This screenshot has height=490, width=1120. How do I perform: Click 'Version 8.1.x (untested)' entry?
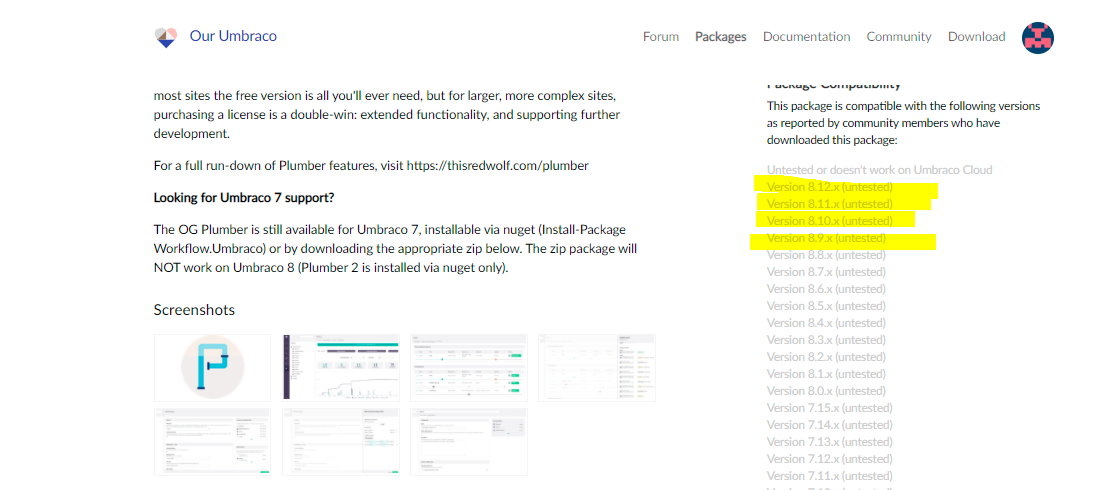826,374
